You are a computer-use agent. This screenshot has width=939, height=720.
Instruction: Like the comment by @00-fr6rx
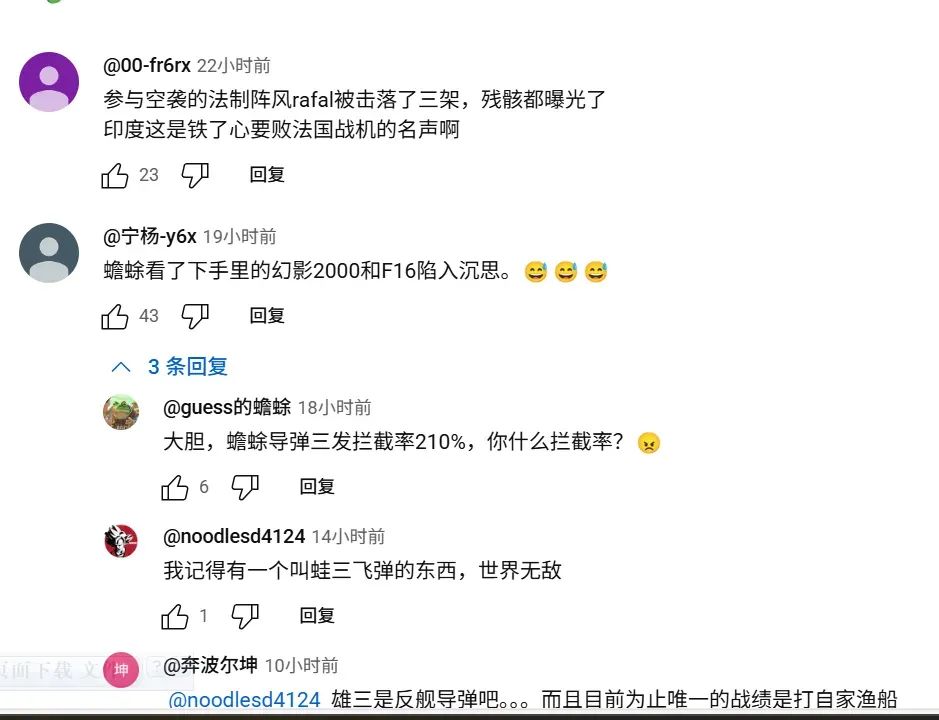[x=115, y=176]
